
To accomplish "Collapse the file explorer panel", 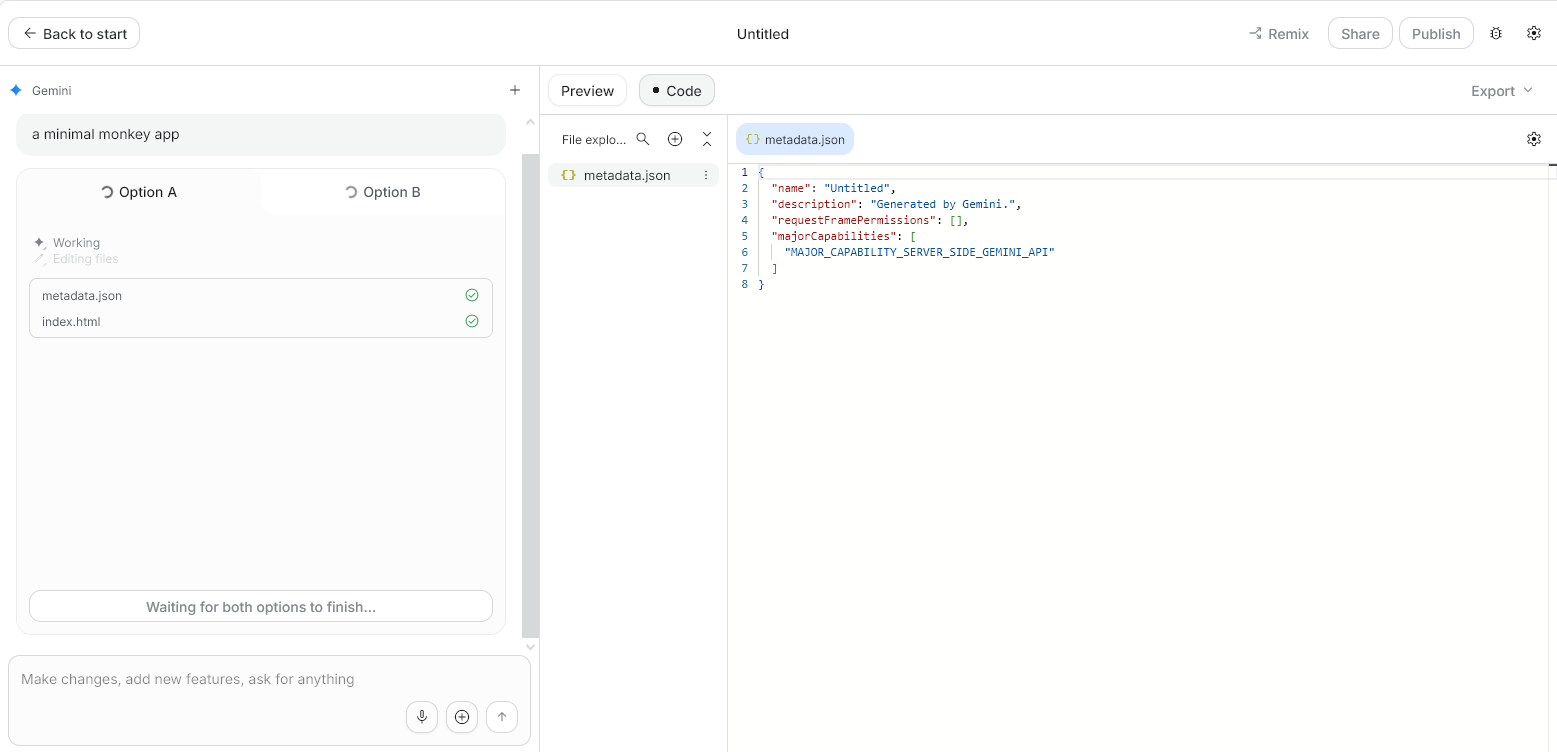I will click(x=707, y=139).
